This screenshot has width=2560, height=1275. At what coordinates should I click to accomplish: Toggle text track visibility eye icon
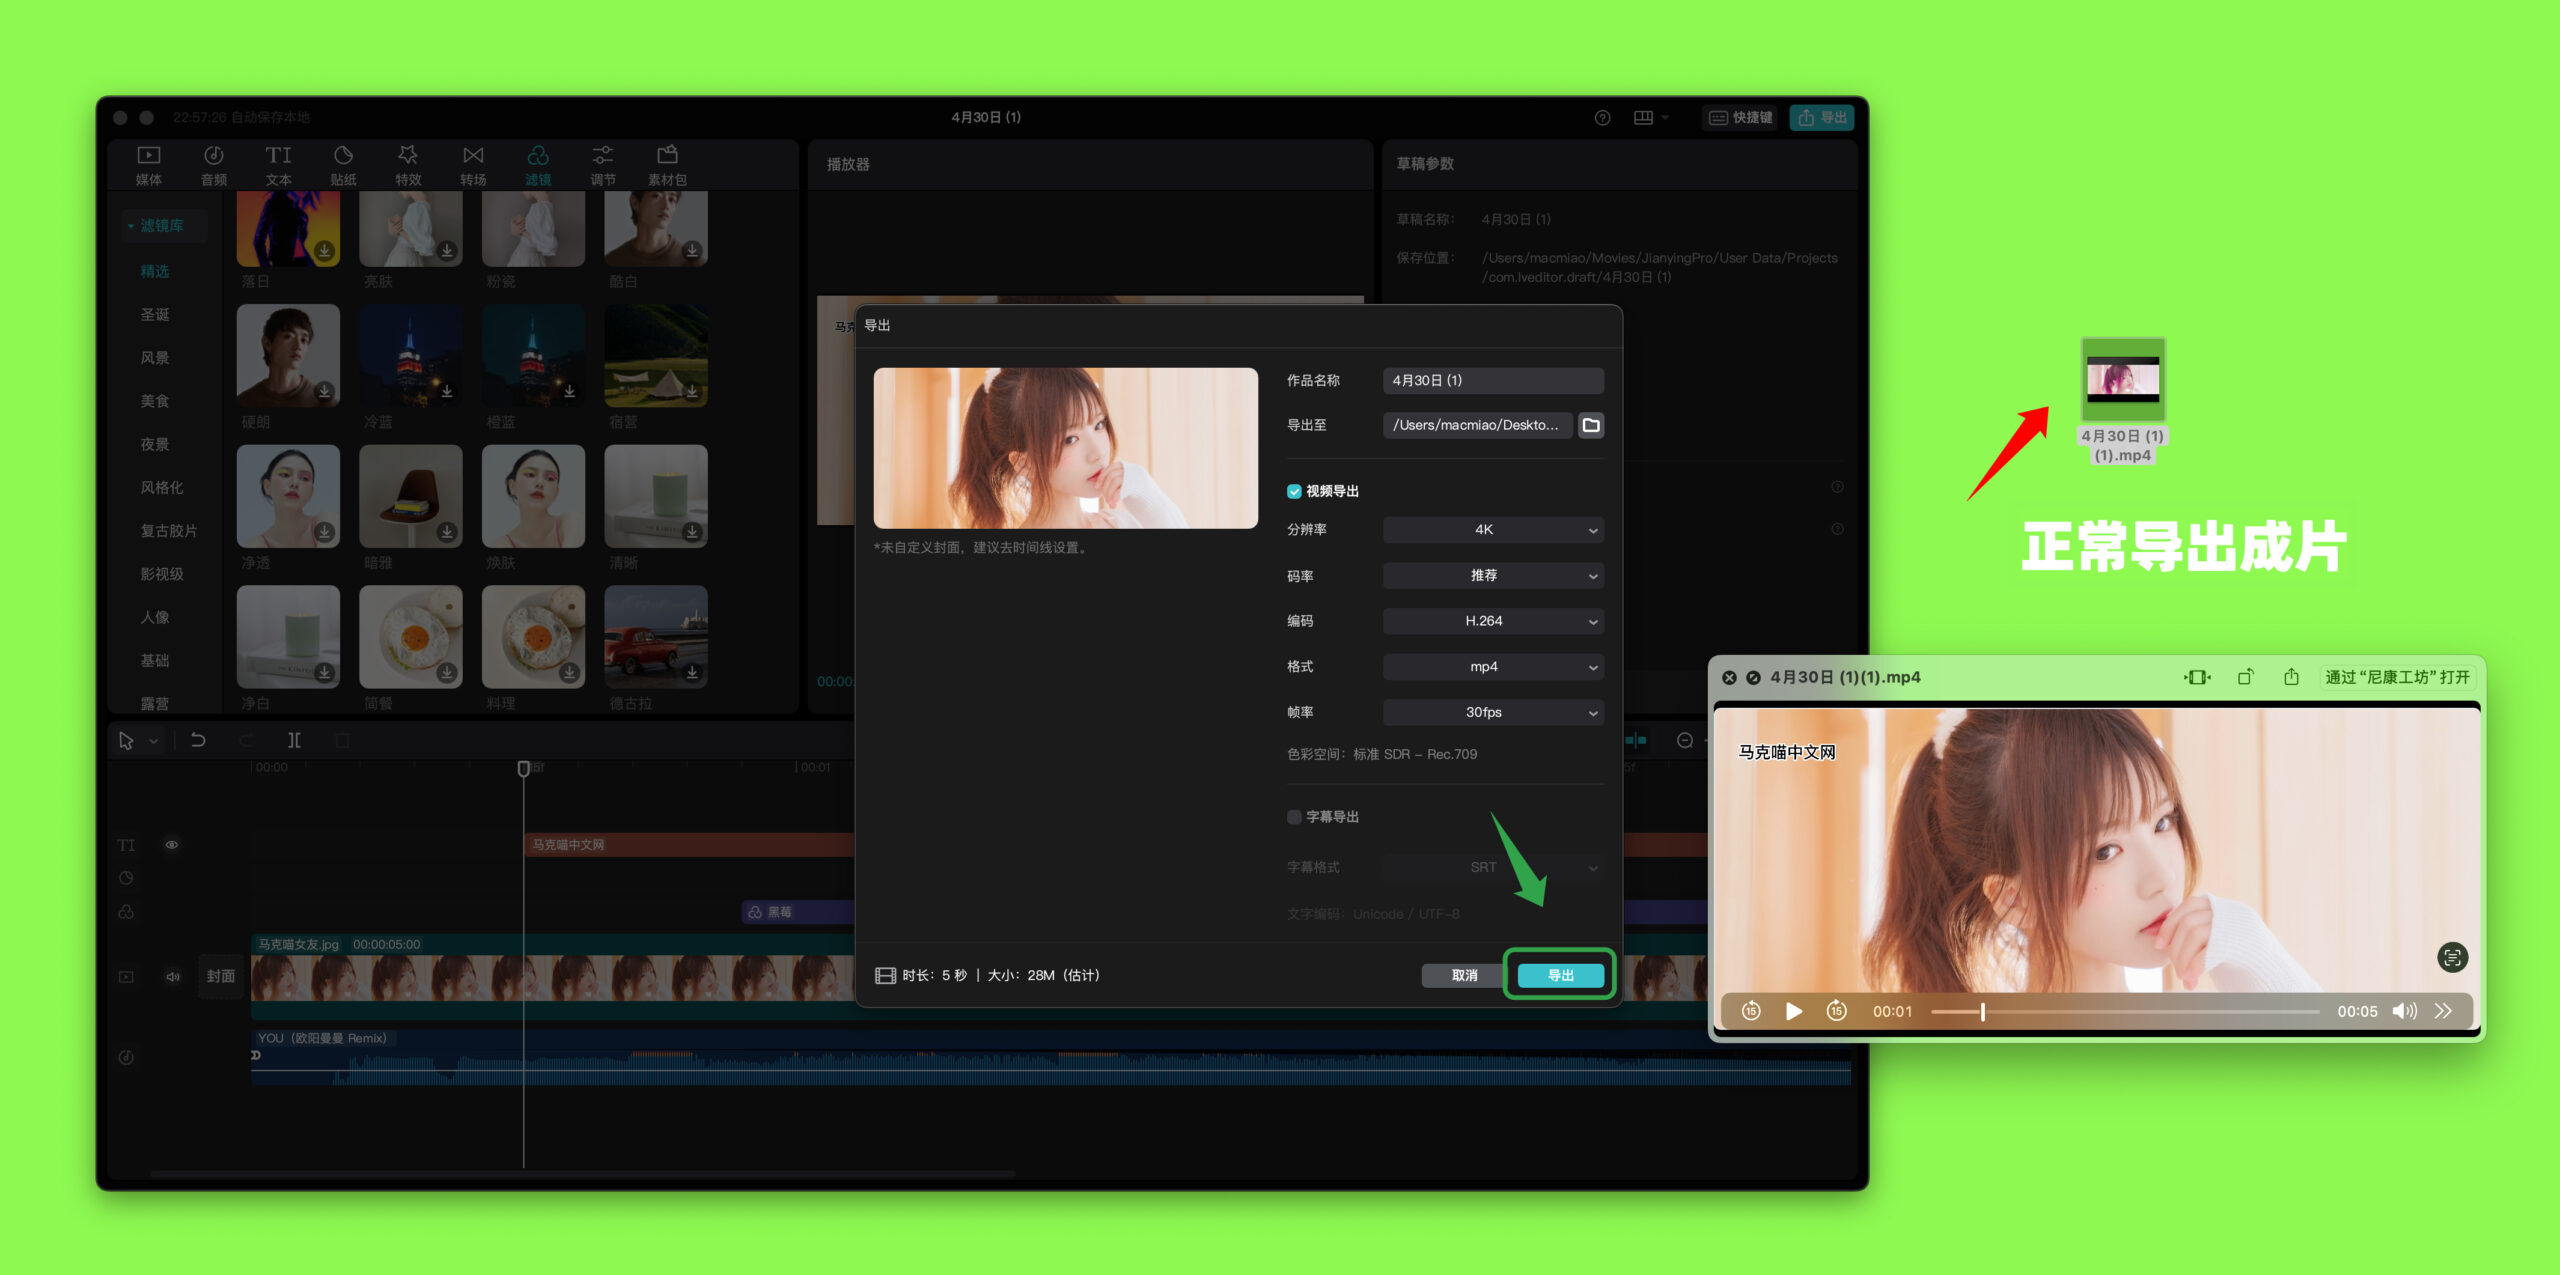click(x=172, y=845)
